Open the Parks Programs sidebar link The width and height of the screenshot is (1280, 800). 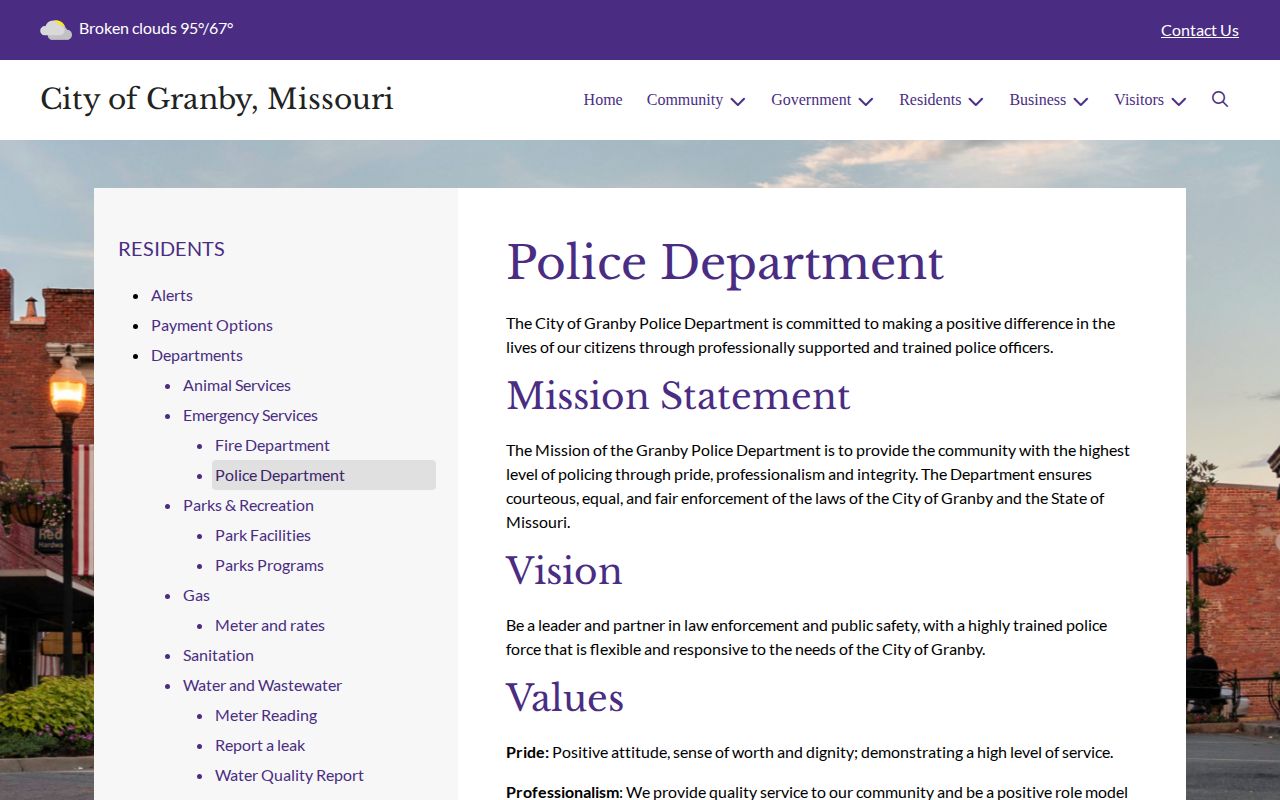pos(269,565)
